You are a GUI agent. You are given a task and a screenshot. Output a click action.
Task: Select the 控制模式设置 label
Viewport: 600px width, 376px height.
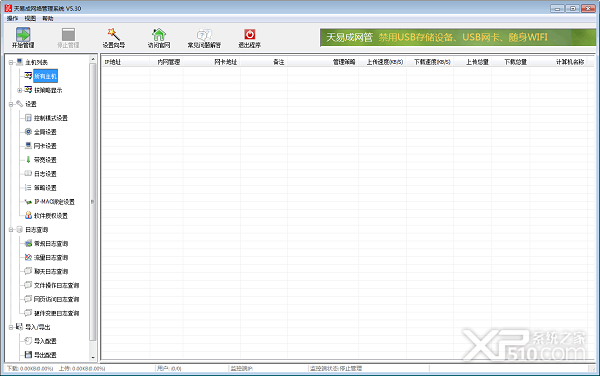[x=51, y=118]
